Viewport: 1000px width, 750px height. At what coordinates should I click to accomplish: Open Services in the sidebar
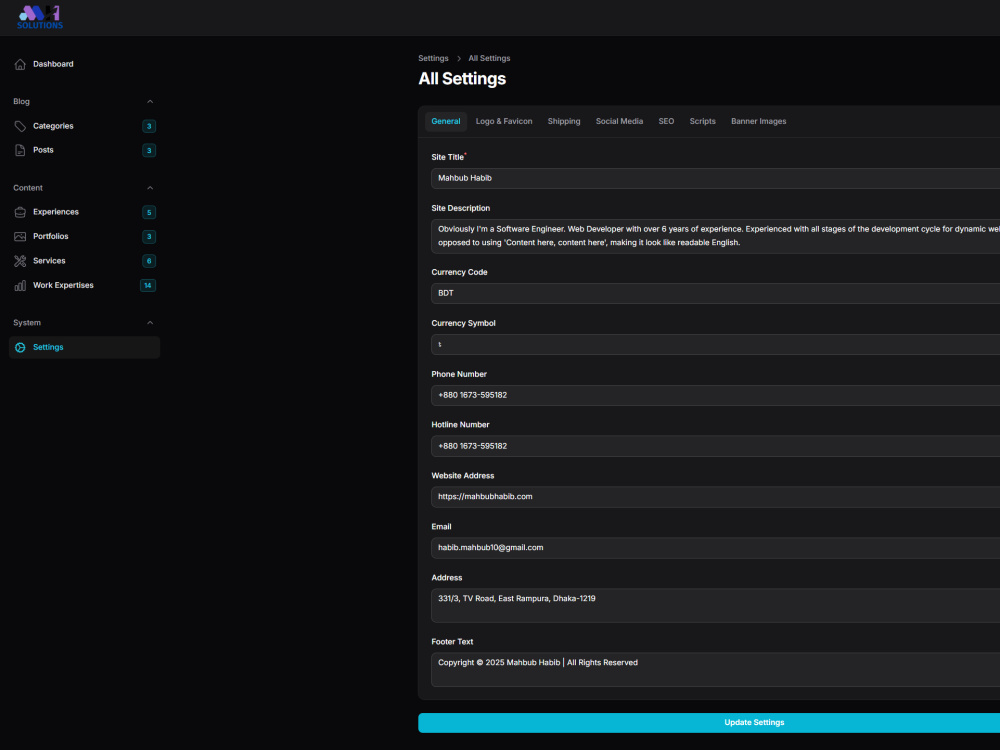click(84, 261)
